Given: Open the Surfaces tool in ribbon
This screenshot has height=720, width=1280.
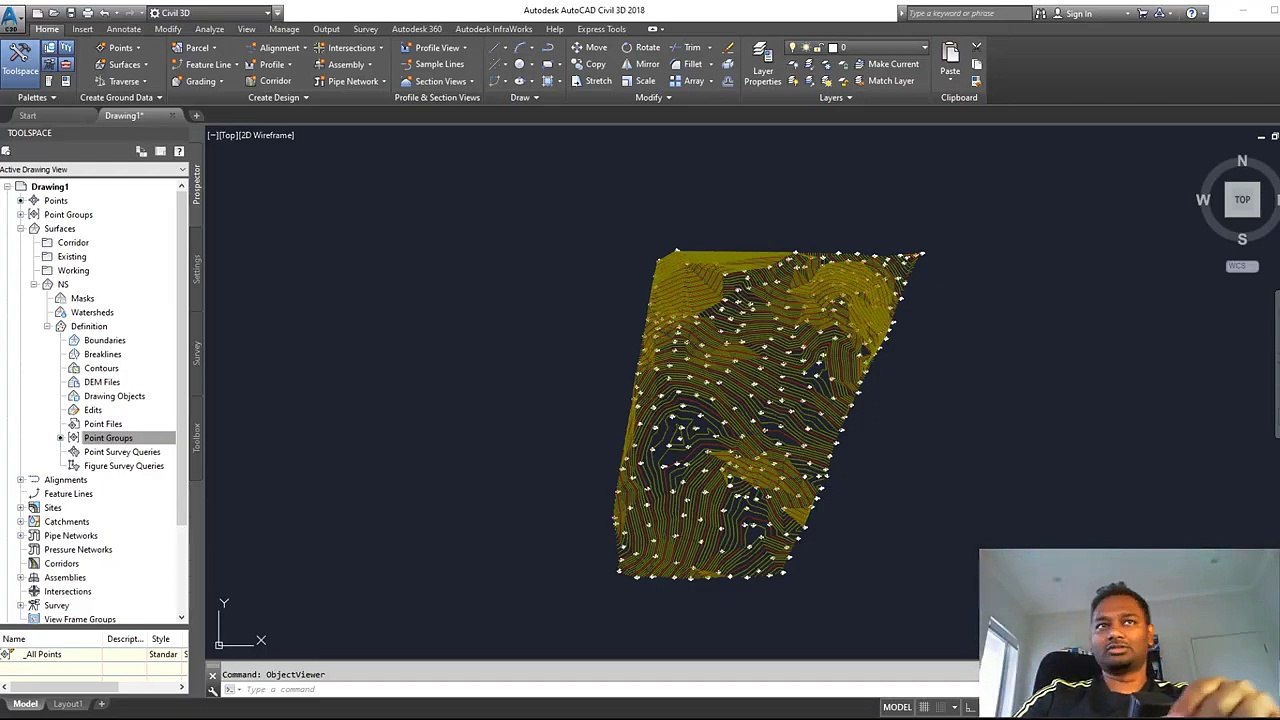Looking at the screenshot, I should point(124,65).
